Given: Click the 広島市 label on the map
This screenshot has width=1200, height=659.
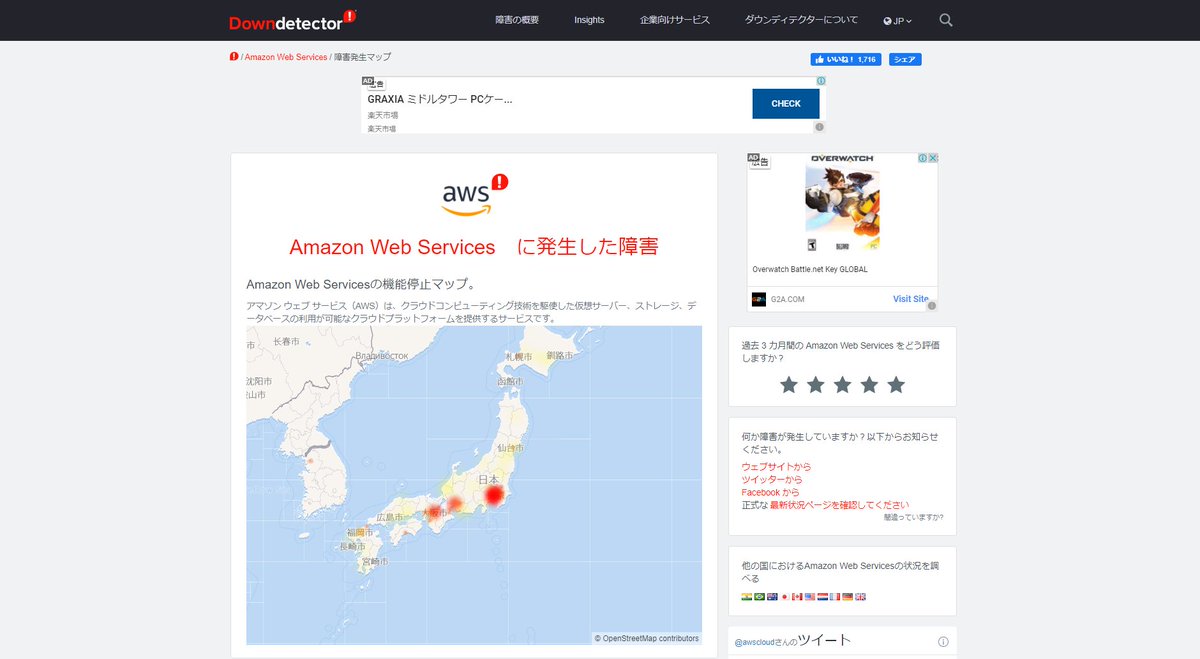Looking at the screenshot, I should click(x=390, y=517).
